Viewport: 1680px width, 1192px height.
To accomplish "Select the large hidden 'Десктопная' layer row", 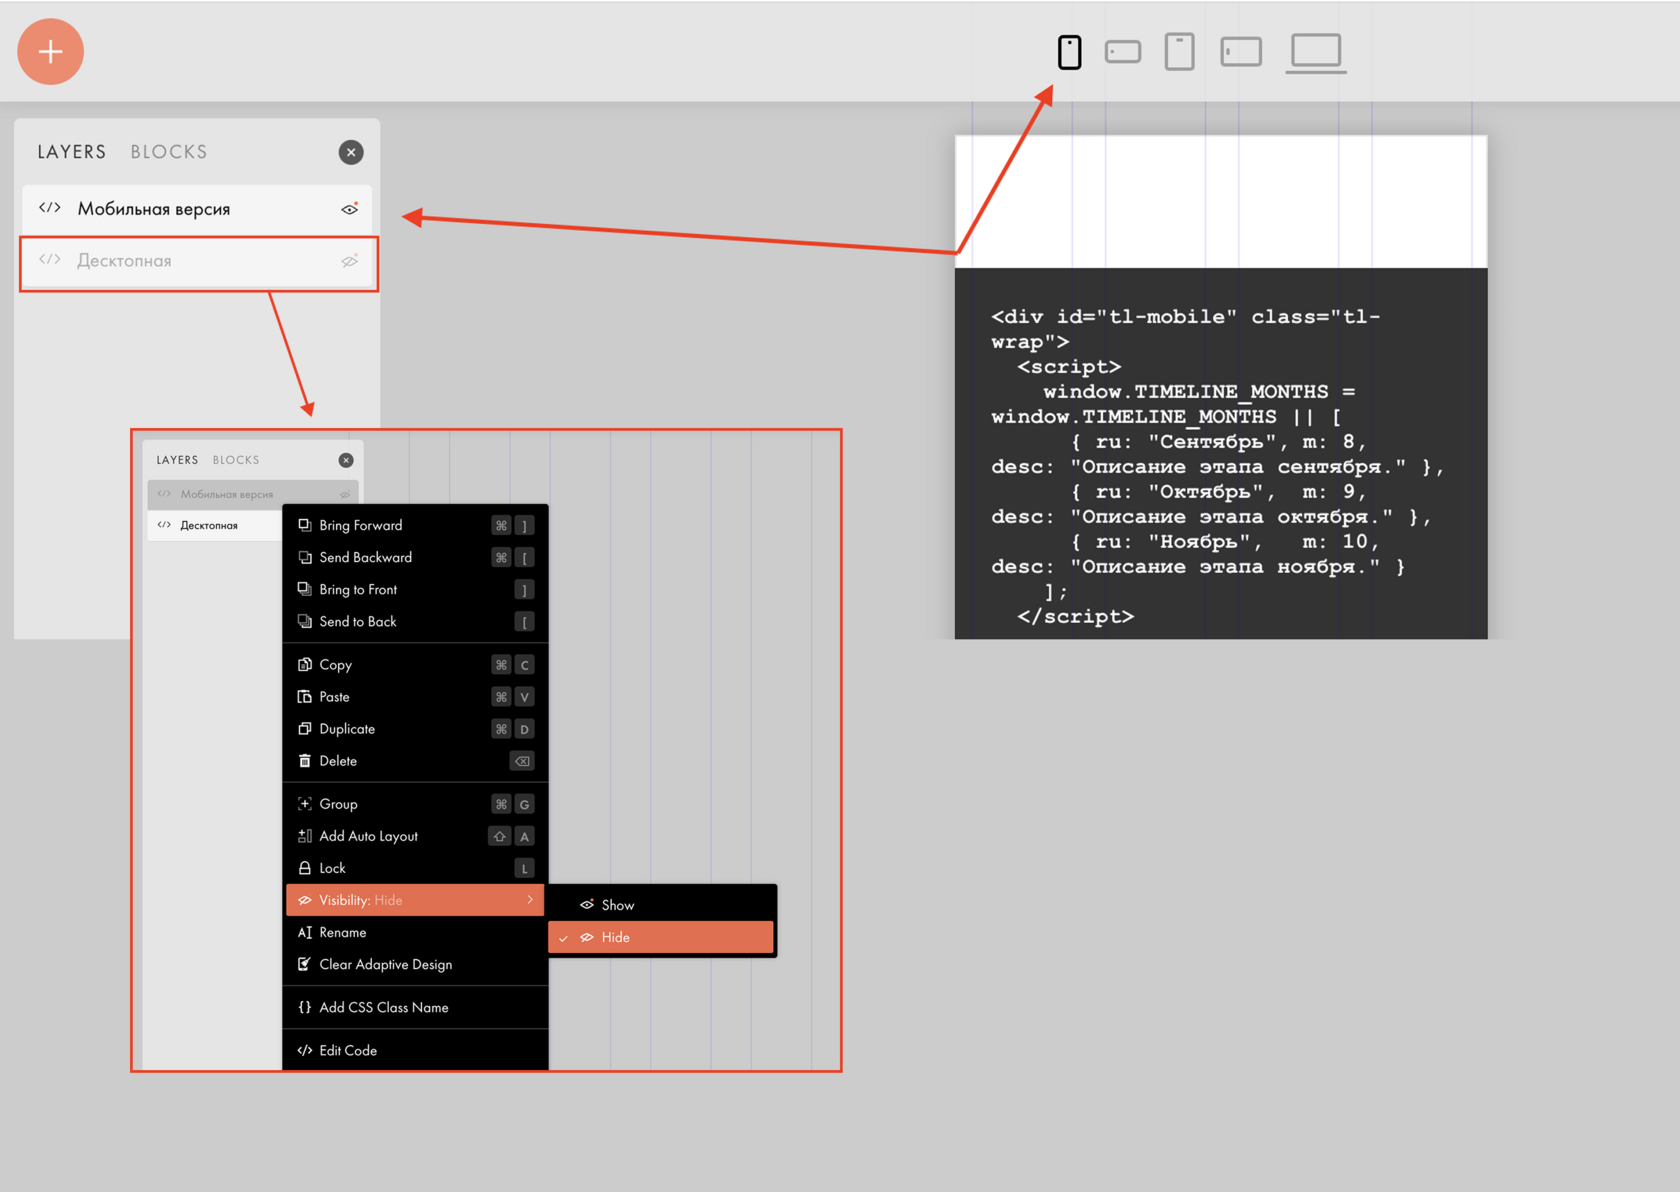I will pos(197,261).
